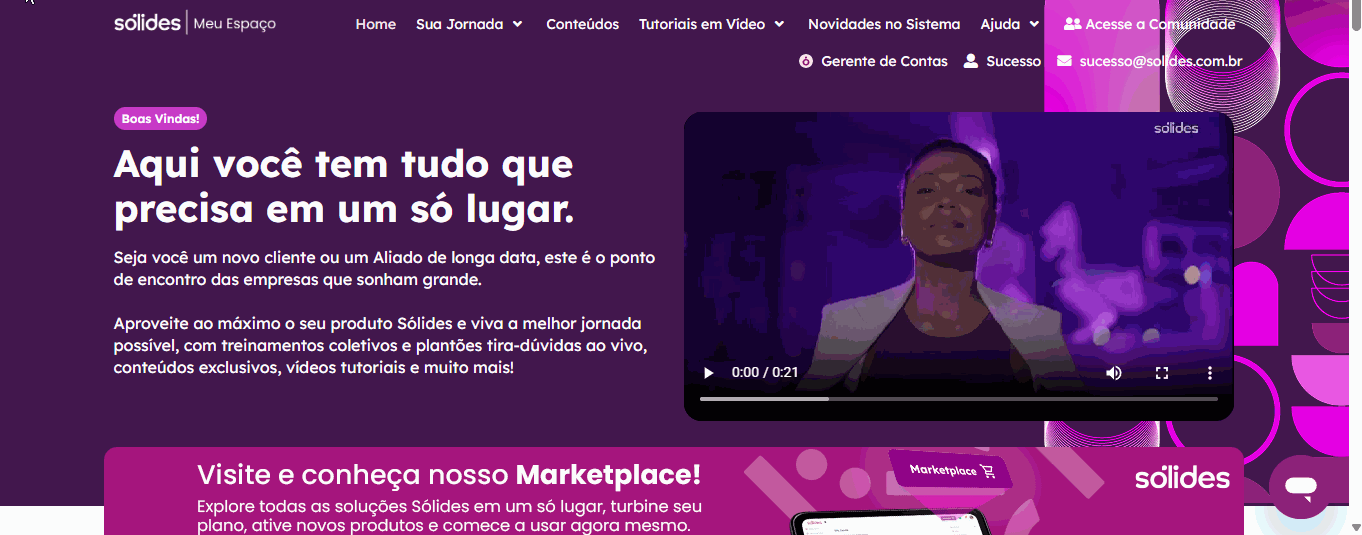Click the Sucesso person icon
This screenshot has height=535, width=1362.
coord(970,61)
